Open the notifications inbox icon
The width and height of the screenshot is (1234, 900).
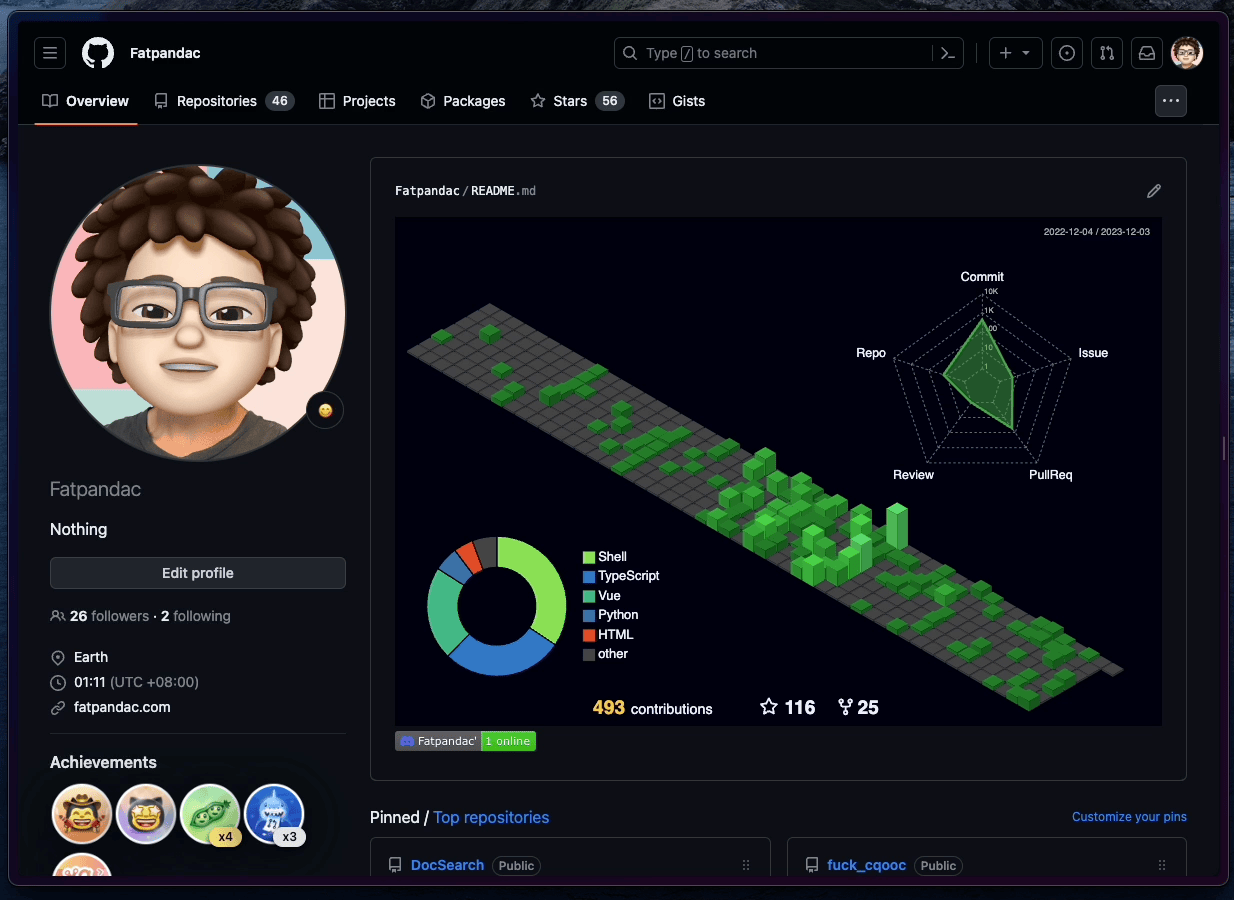click(x=1147, y=53)
